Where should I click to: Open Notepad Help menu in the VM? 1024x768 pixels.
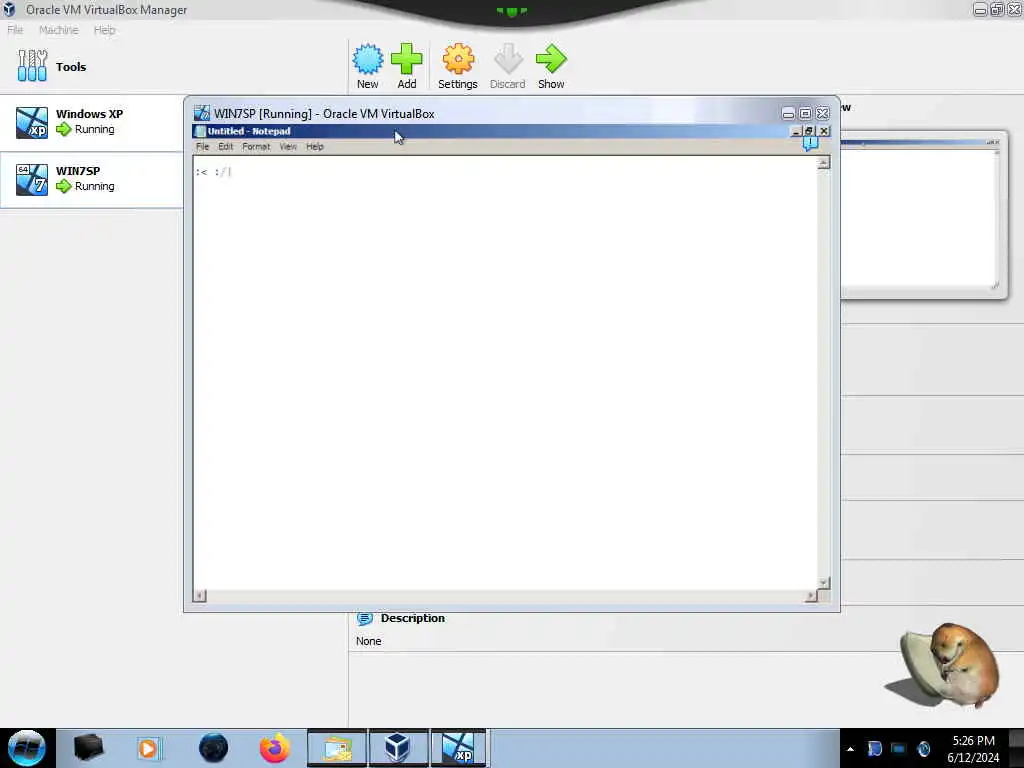(315, 146)
